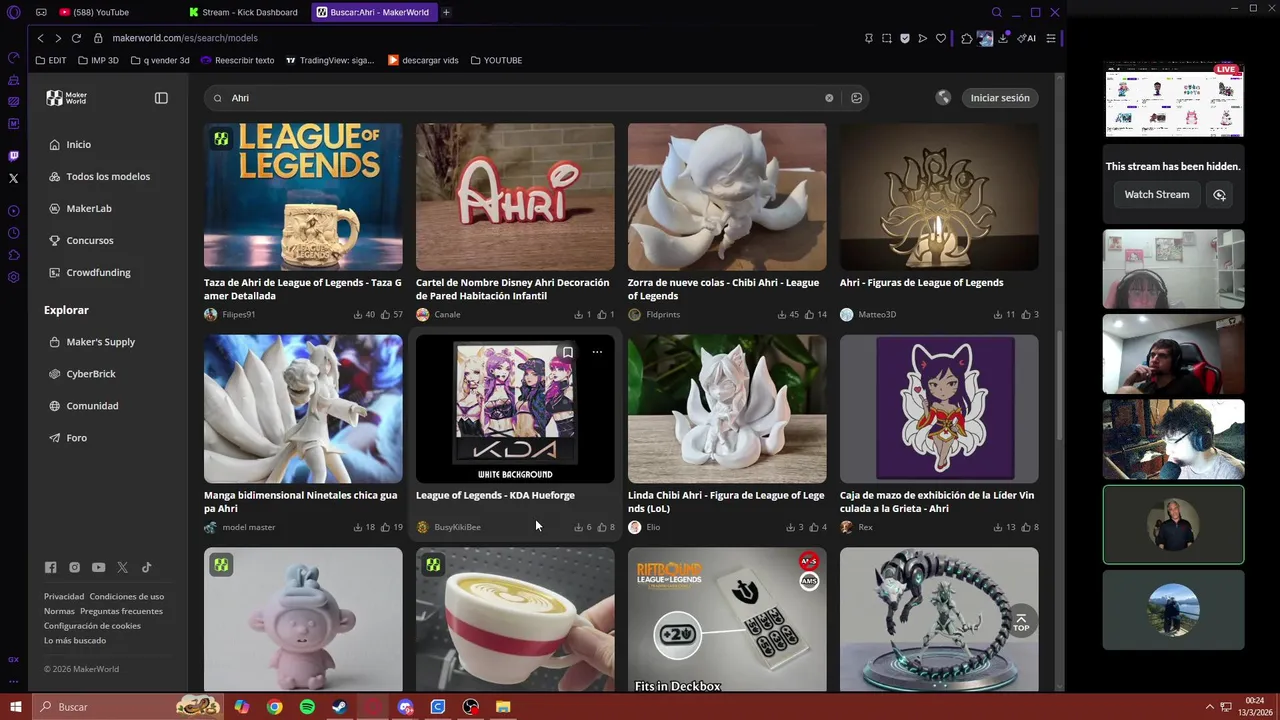Click the MakerWorld logo
Viewport: 1280px width, 720px height.
click(x=67, y=98)
